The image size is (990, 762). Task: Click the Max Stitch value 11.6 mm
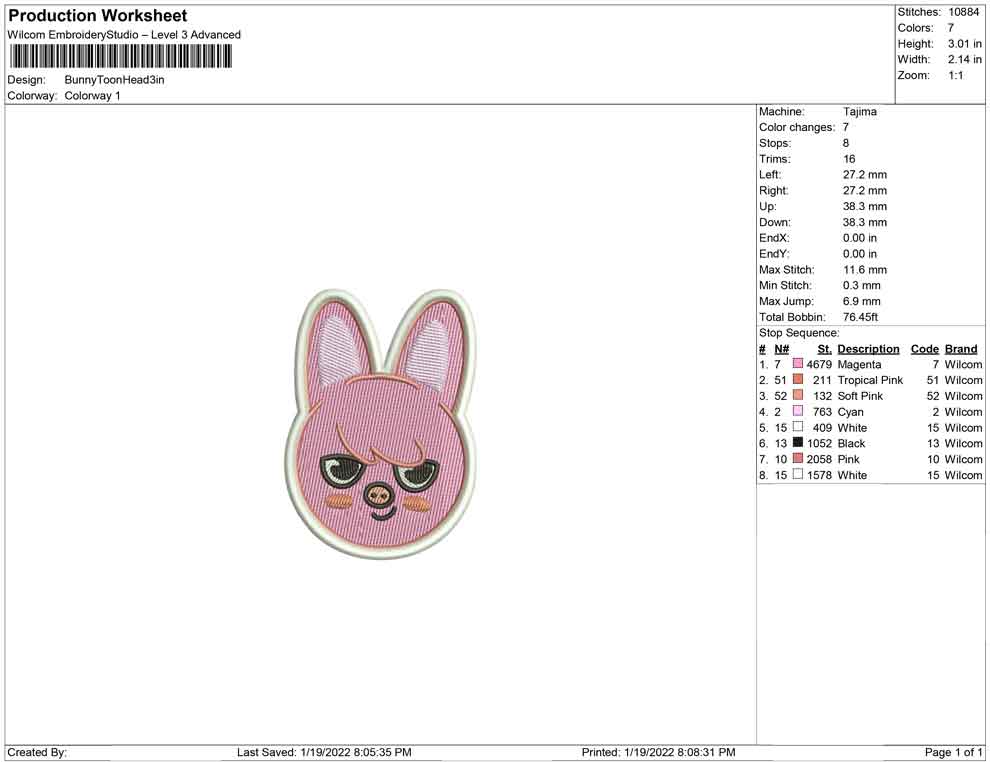[x=864, y=270]
